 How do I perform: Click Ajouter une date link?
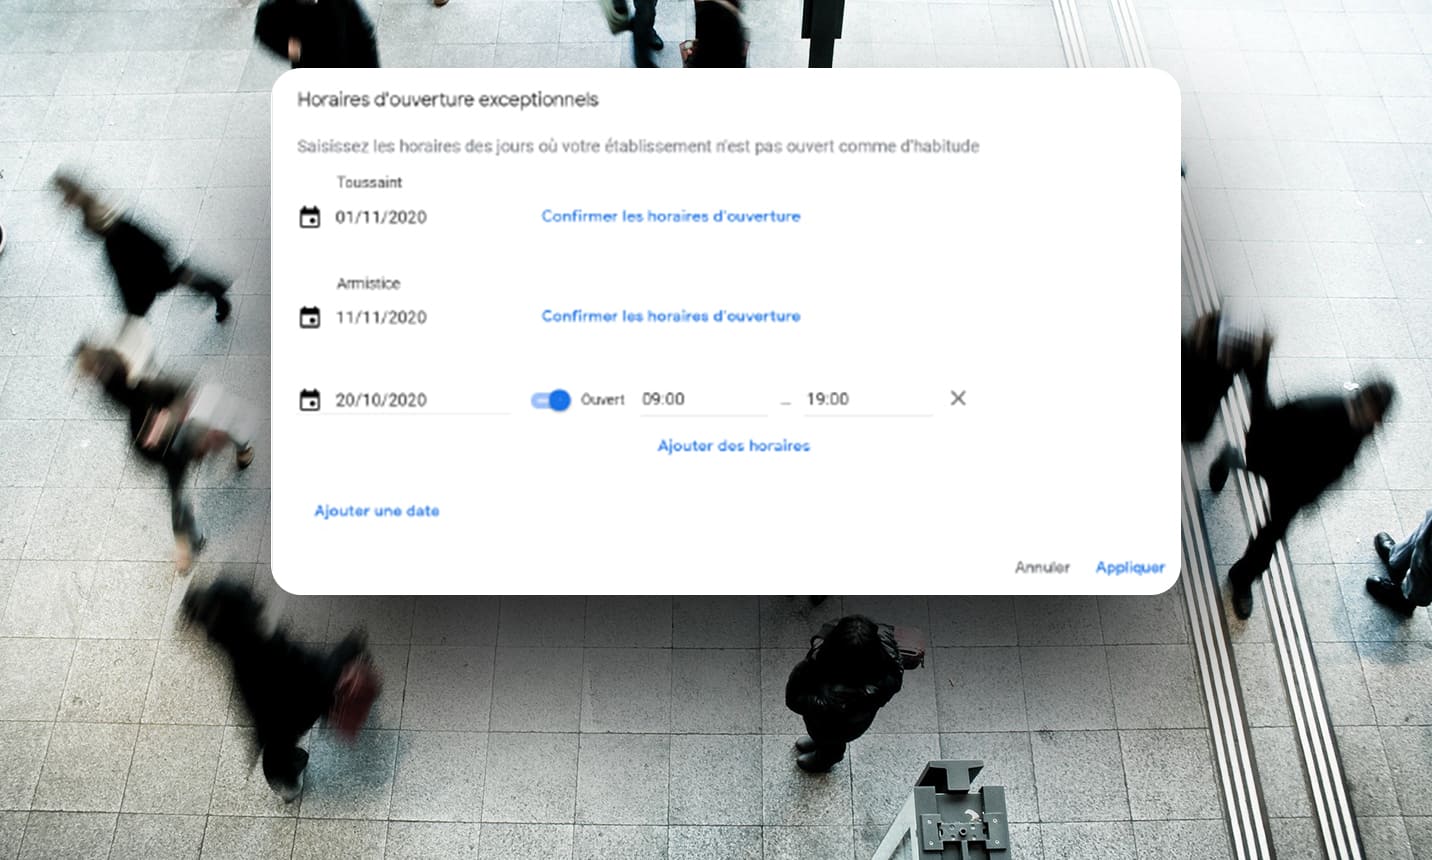pyautogui.click(x=377, y=511)
